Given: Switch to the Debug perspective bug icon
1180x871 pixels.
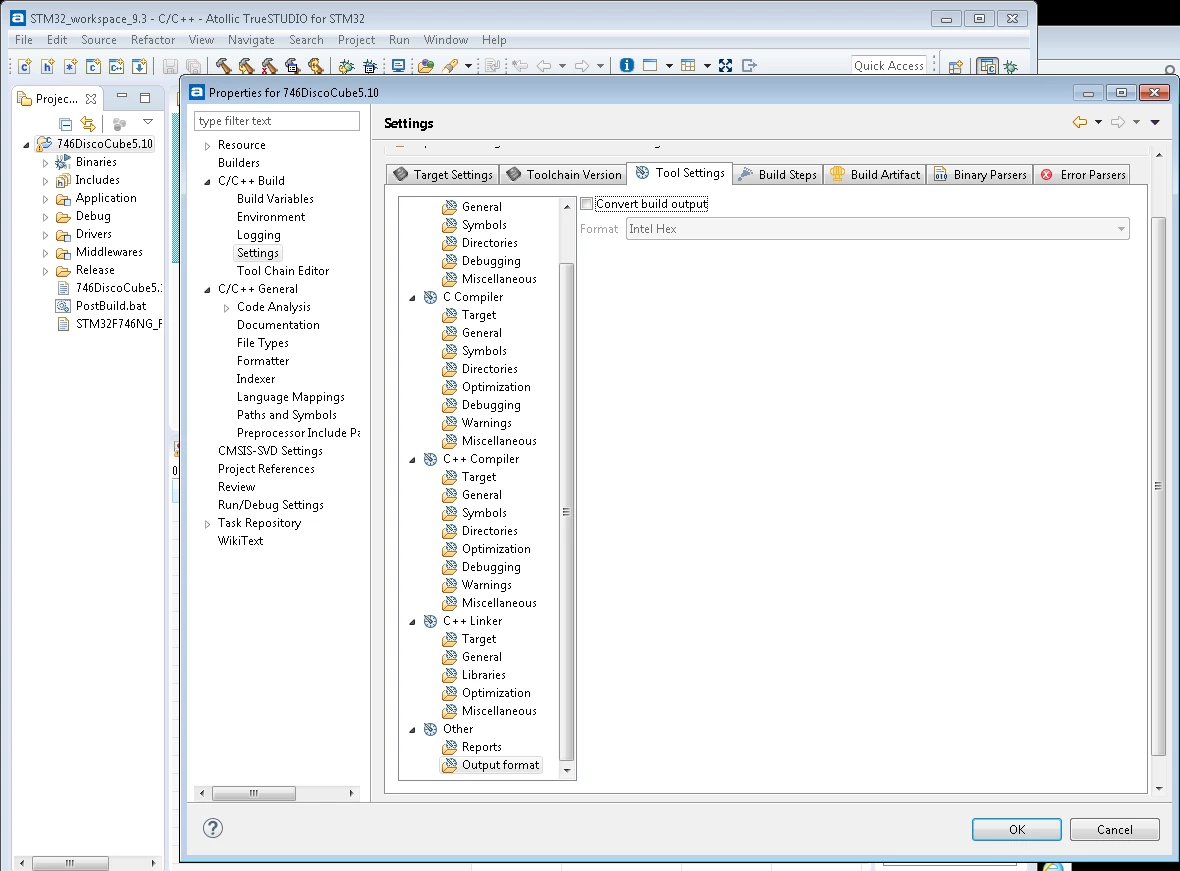Looking at the screenshot, I should (x=1011, y=66).
